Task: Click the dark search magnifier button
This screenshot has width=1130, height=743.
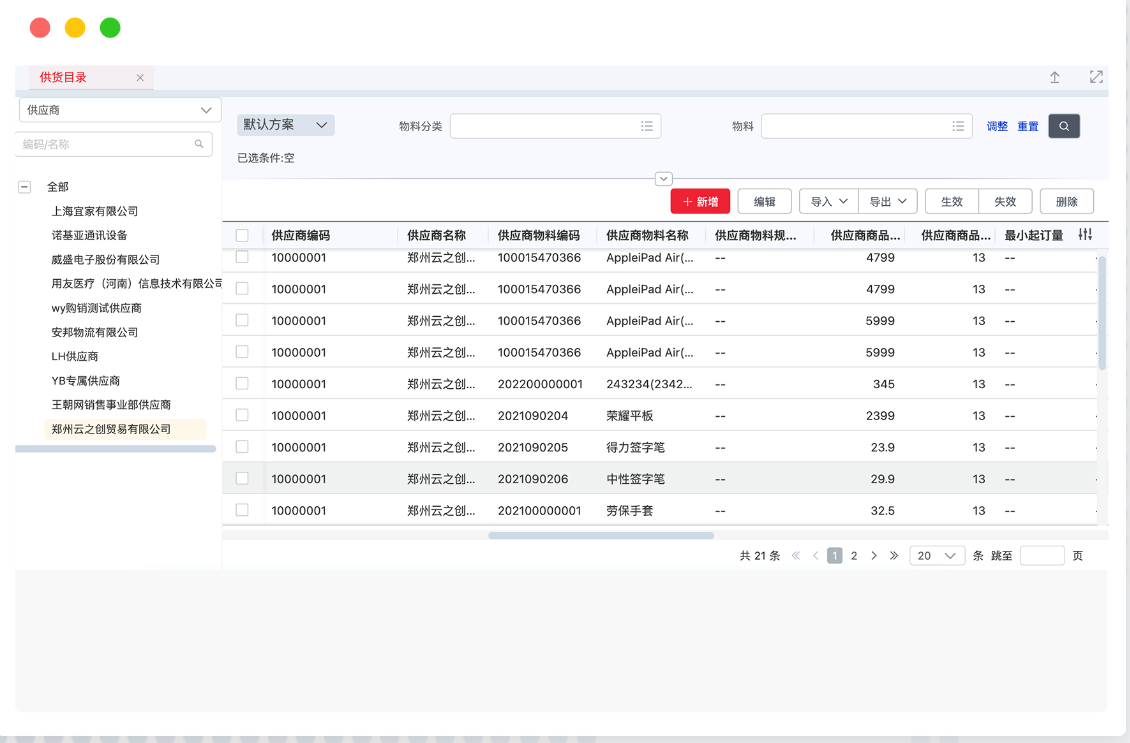Action: [x=1064, y=126]
